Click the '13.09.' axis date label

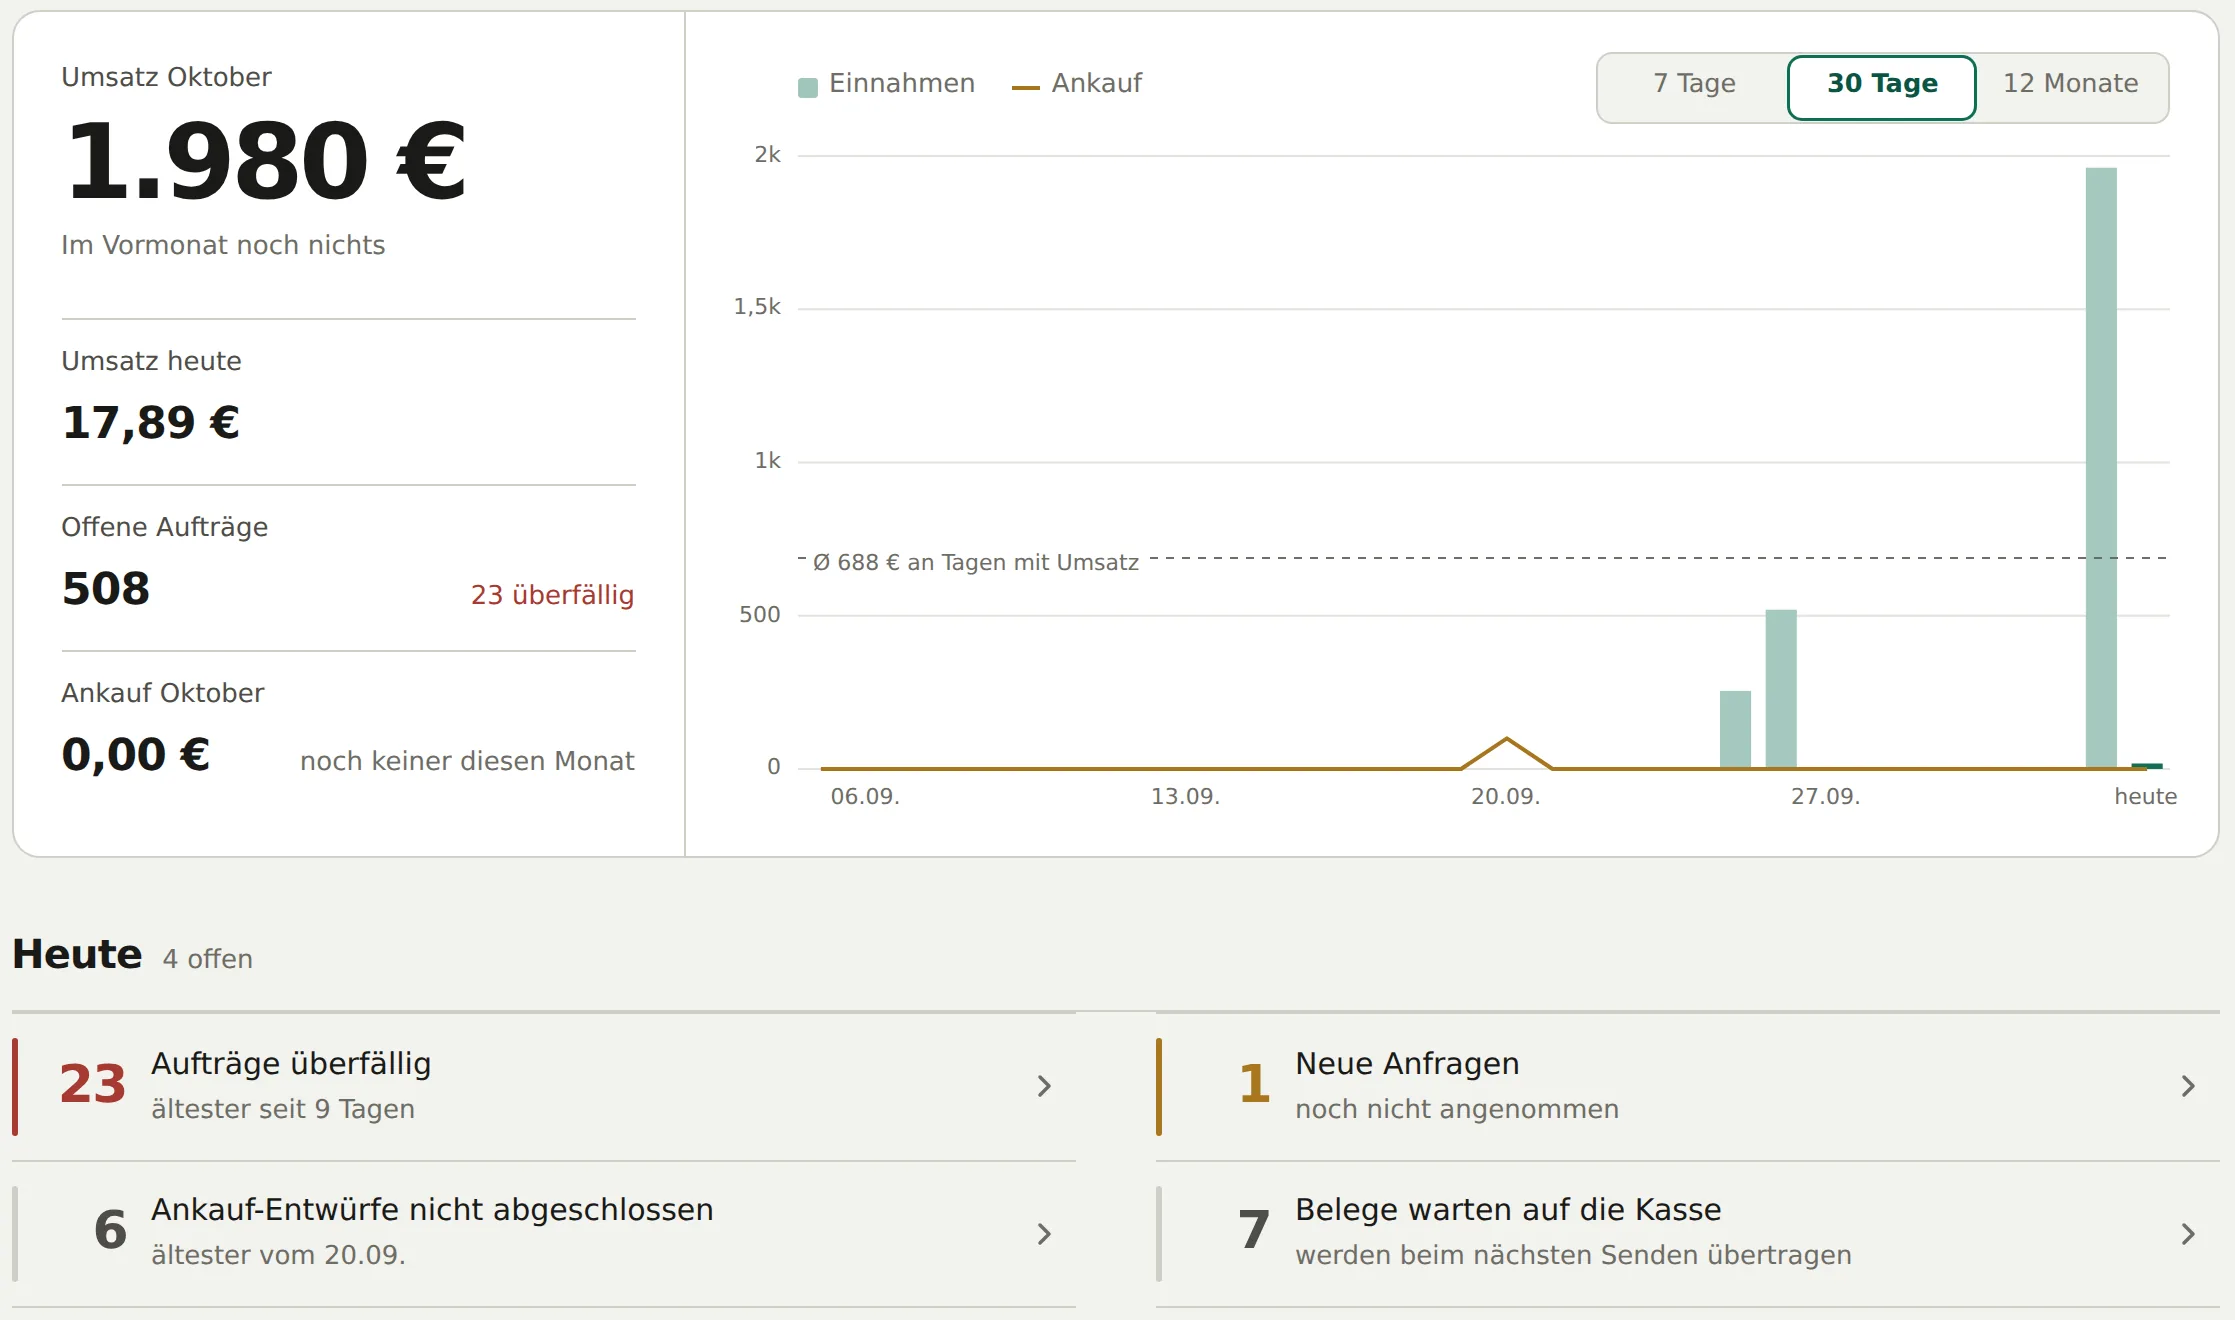[x=1185, y=797]
